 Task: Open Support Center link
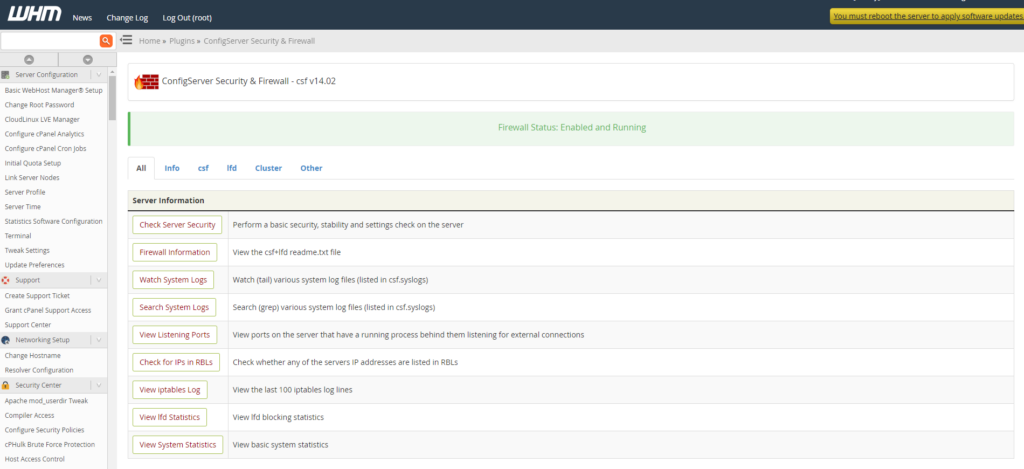[27, 325]
